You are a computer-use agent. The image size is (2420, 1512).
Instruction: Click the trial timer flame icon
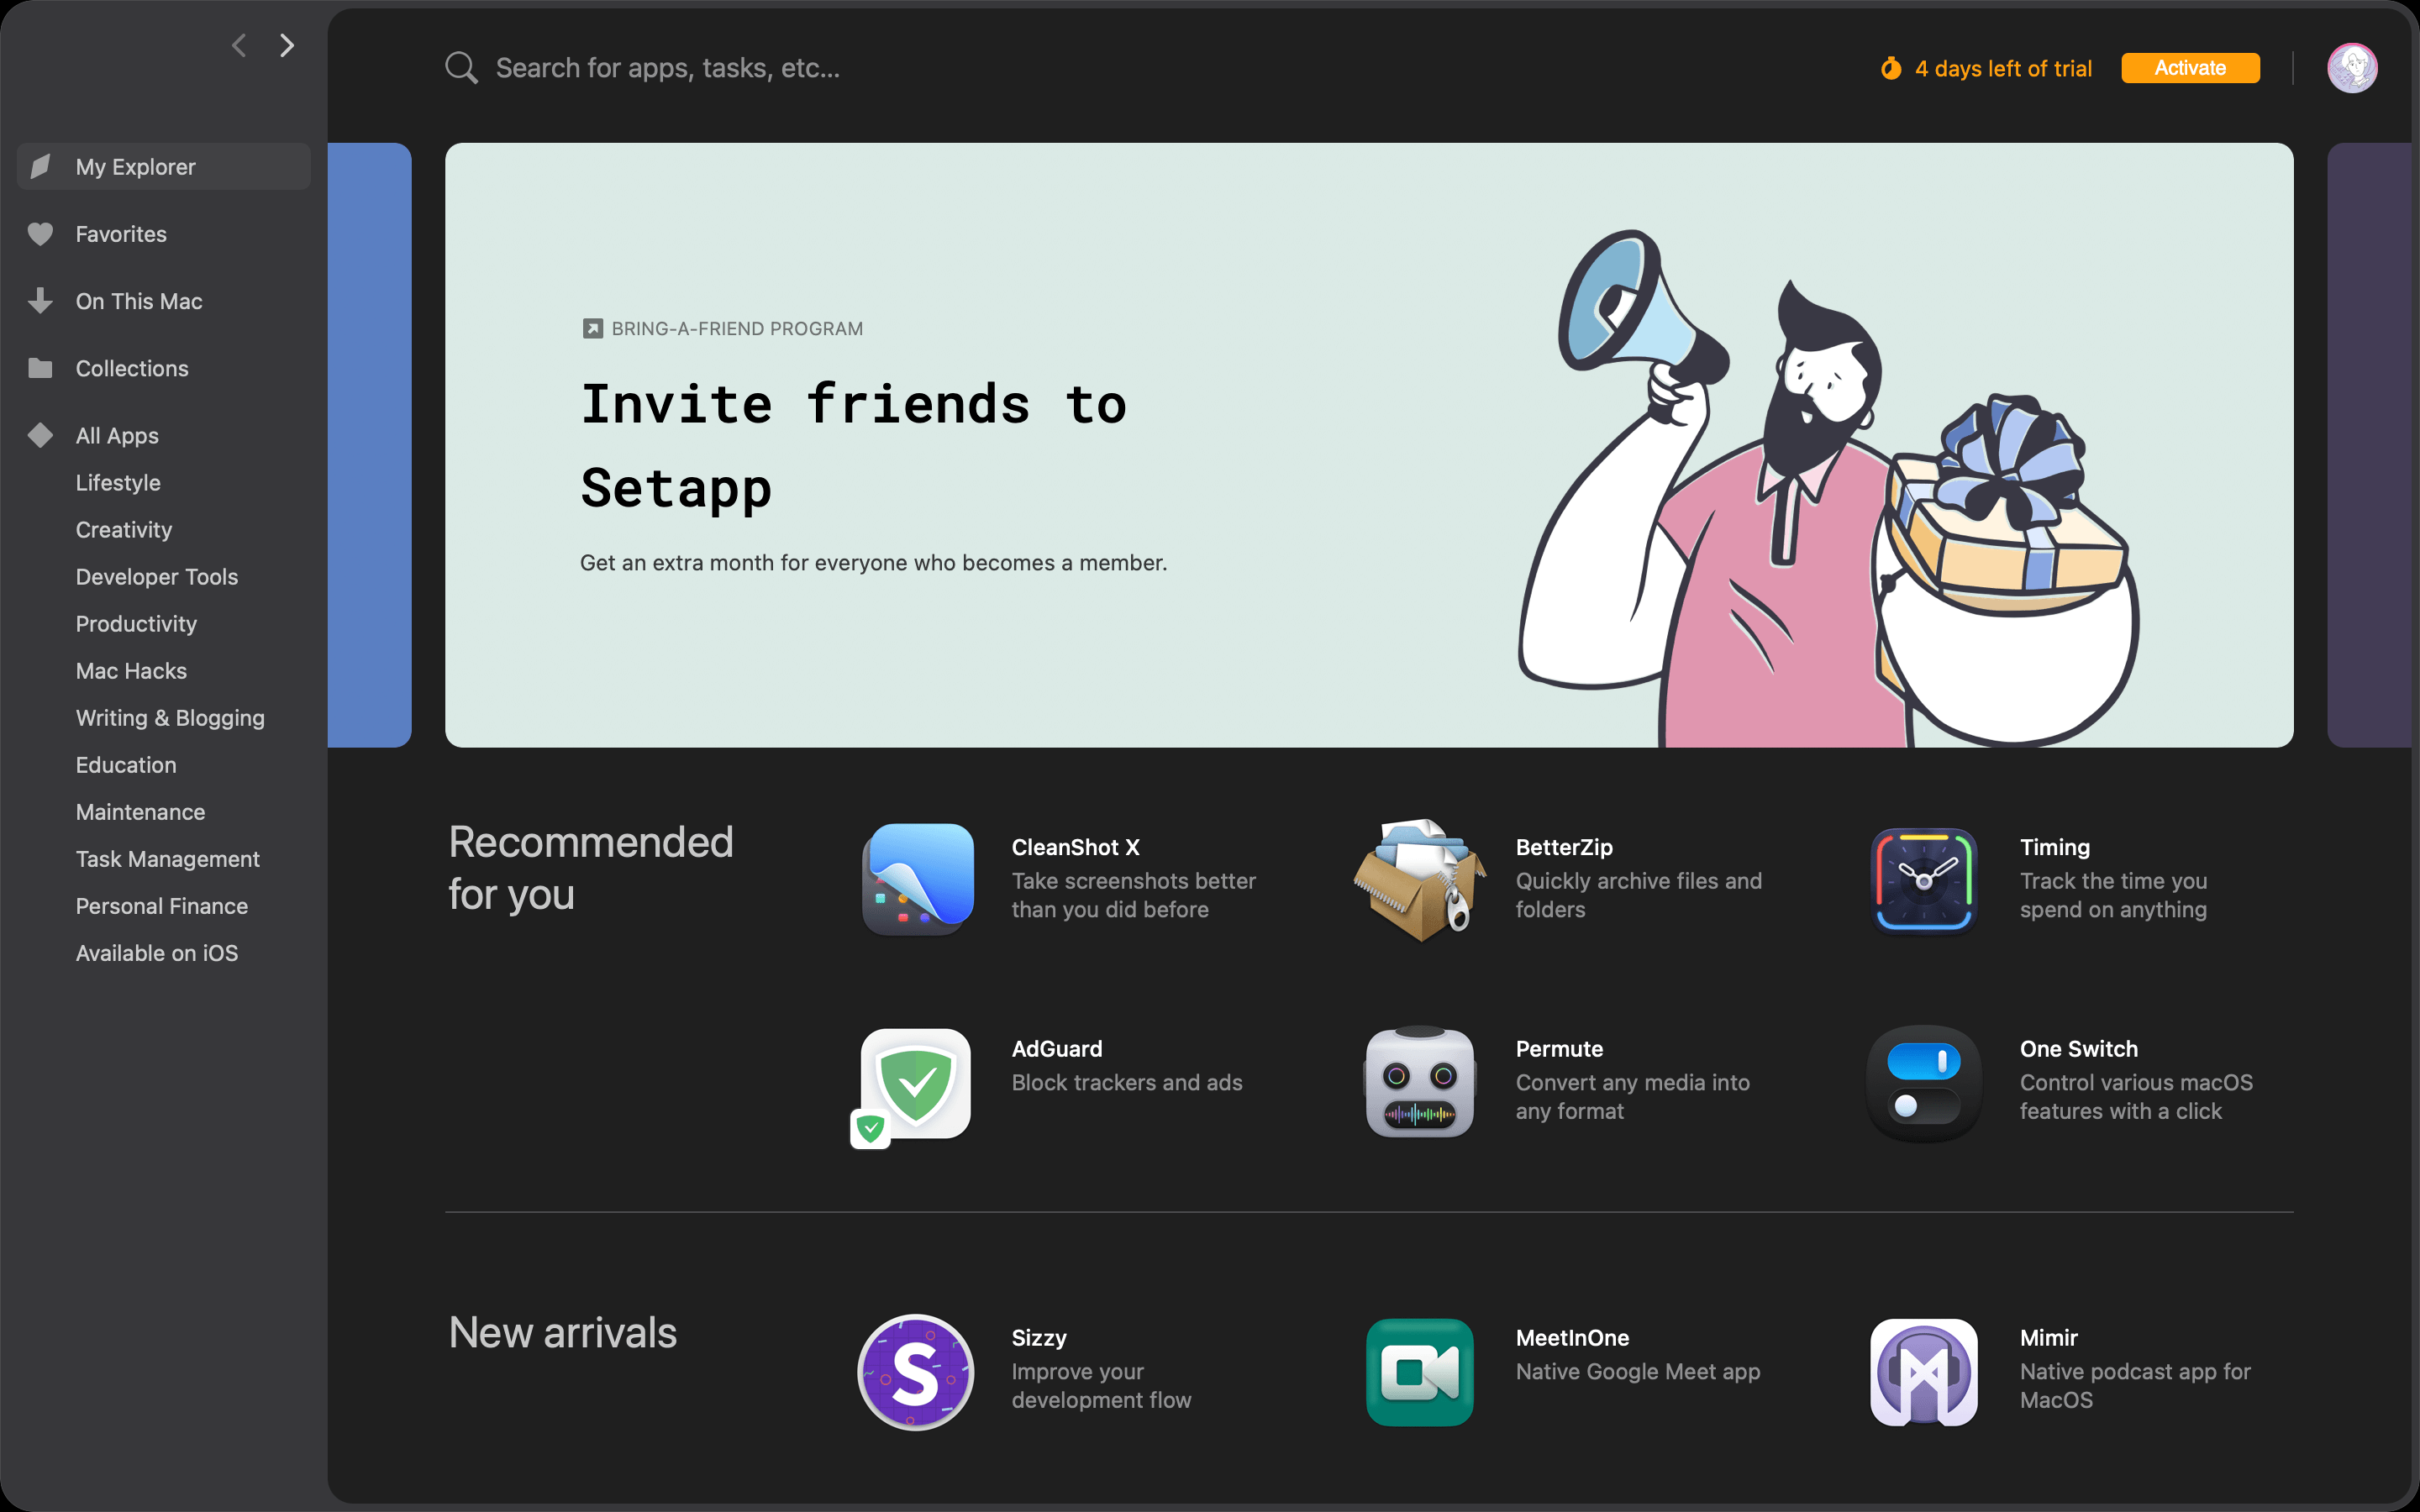click(1891, 68)
